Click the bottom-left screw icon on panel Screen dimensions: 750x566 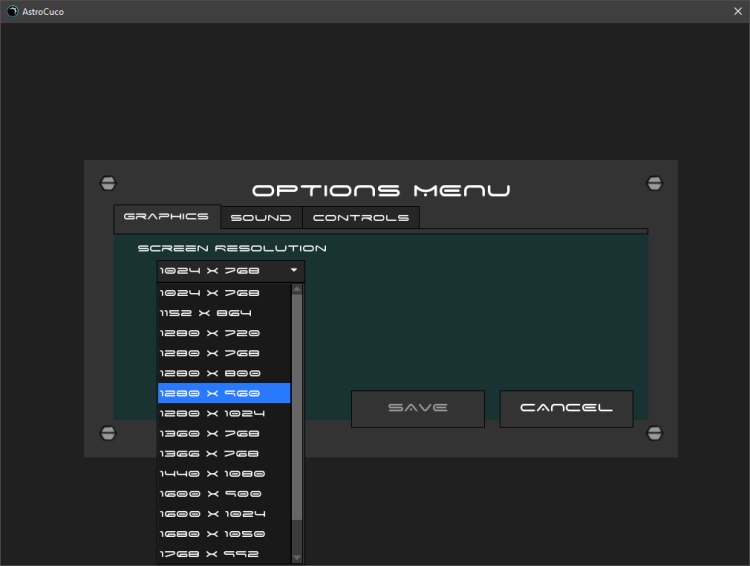108,433
